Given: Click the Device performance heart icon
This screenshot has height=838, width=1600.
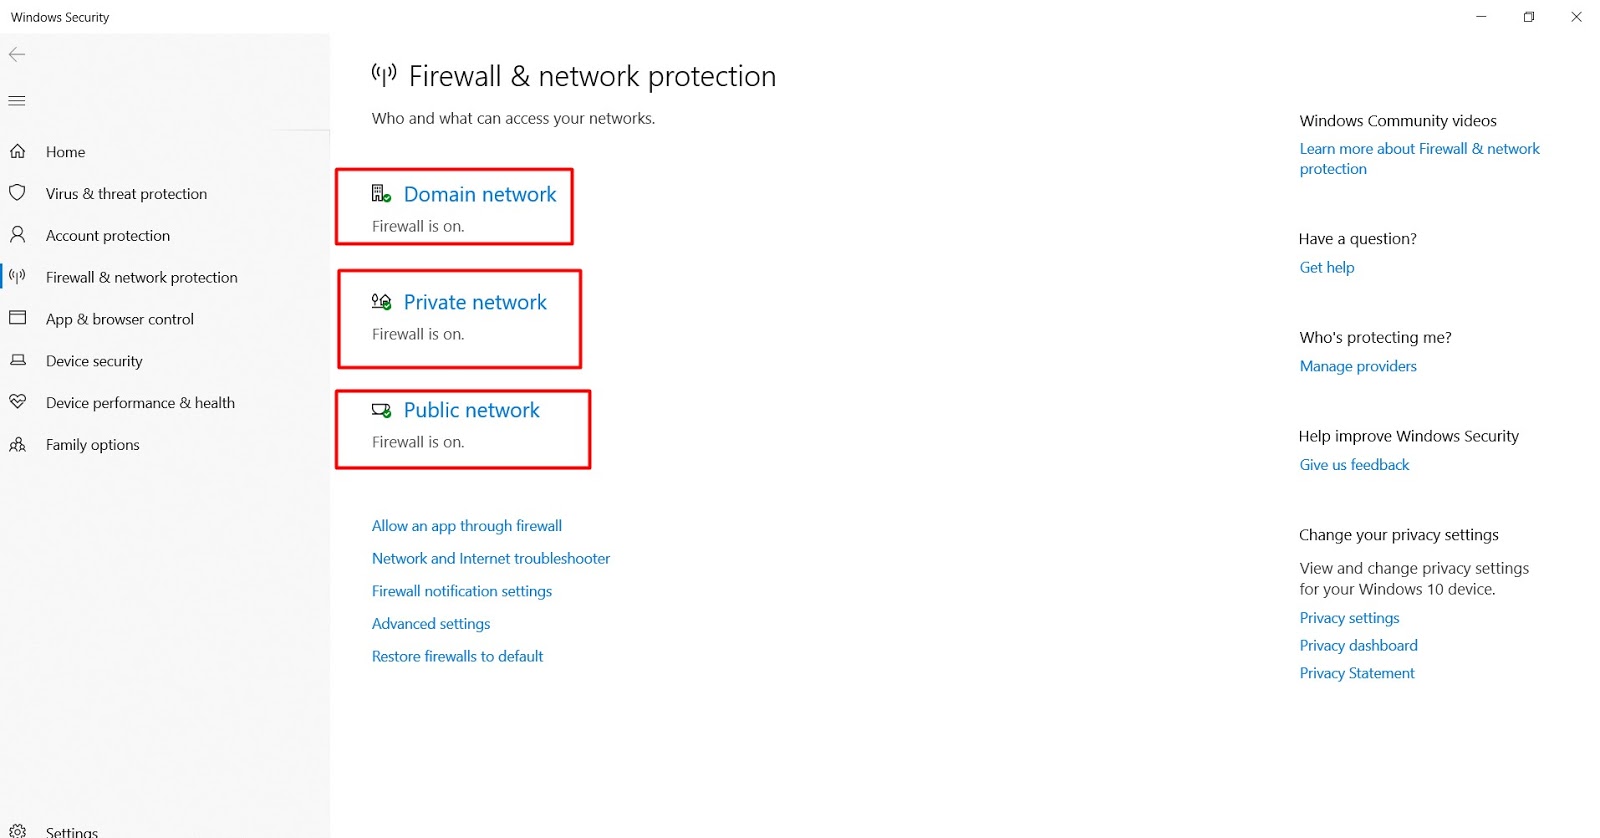Looking at the screenshot, I should click(x=17, y=402).
